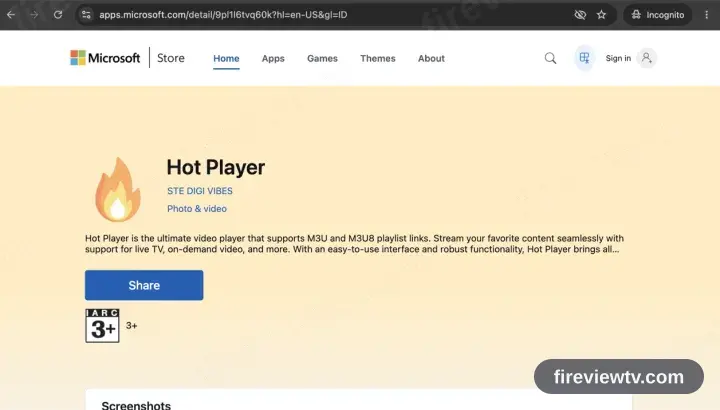
Task: Open the STE DIGI VIBES publisher link
Action: coord(200,191)
